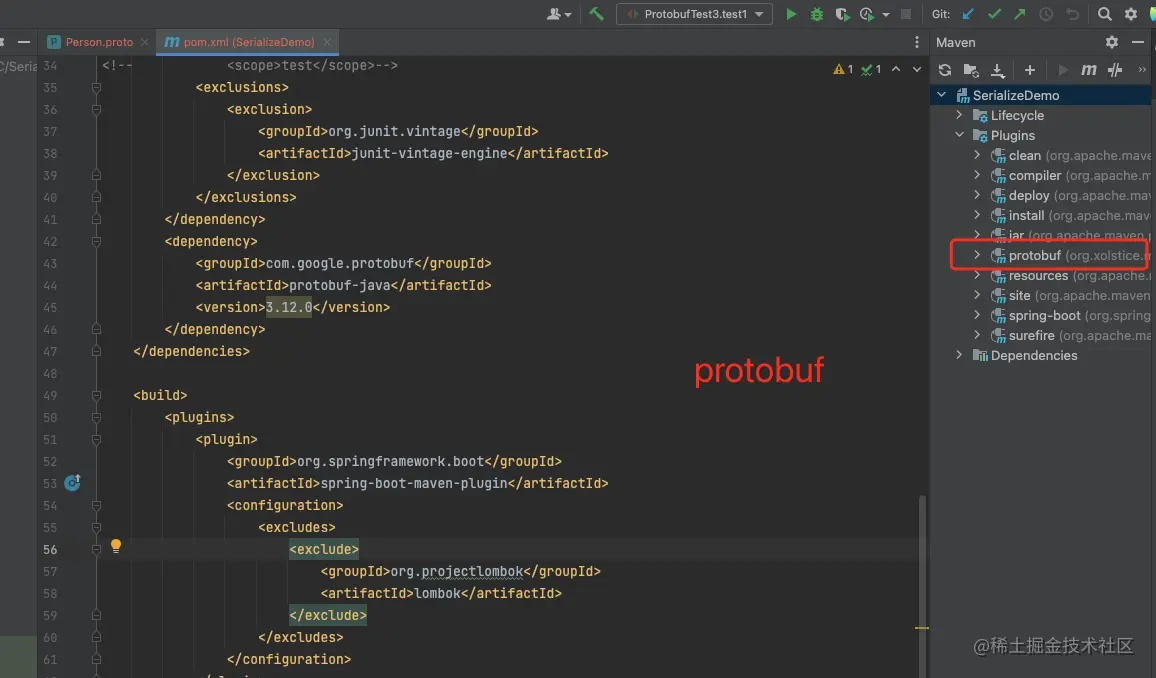Fold the excludes block on line 55
1156x678 pixels.
pos(96,528)
